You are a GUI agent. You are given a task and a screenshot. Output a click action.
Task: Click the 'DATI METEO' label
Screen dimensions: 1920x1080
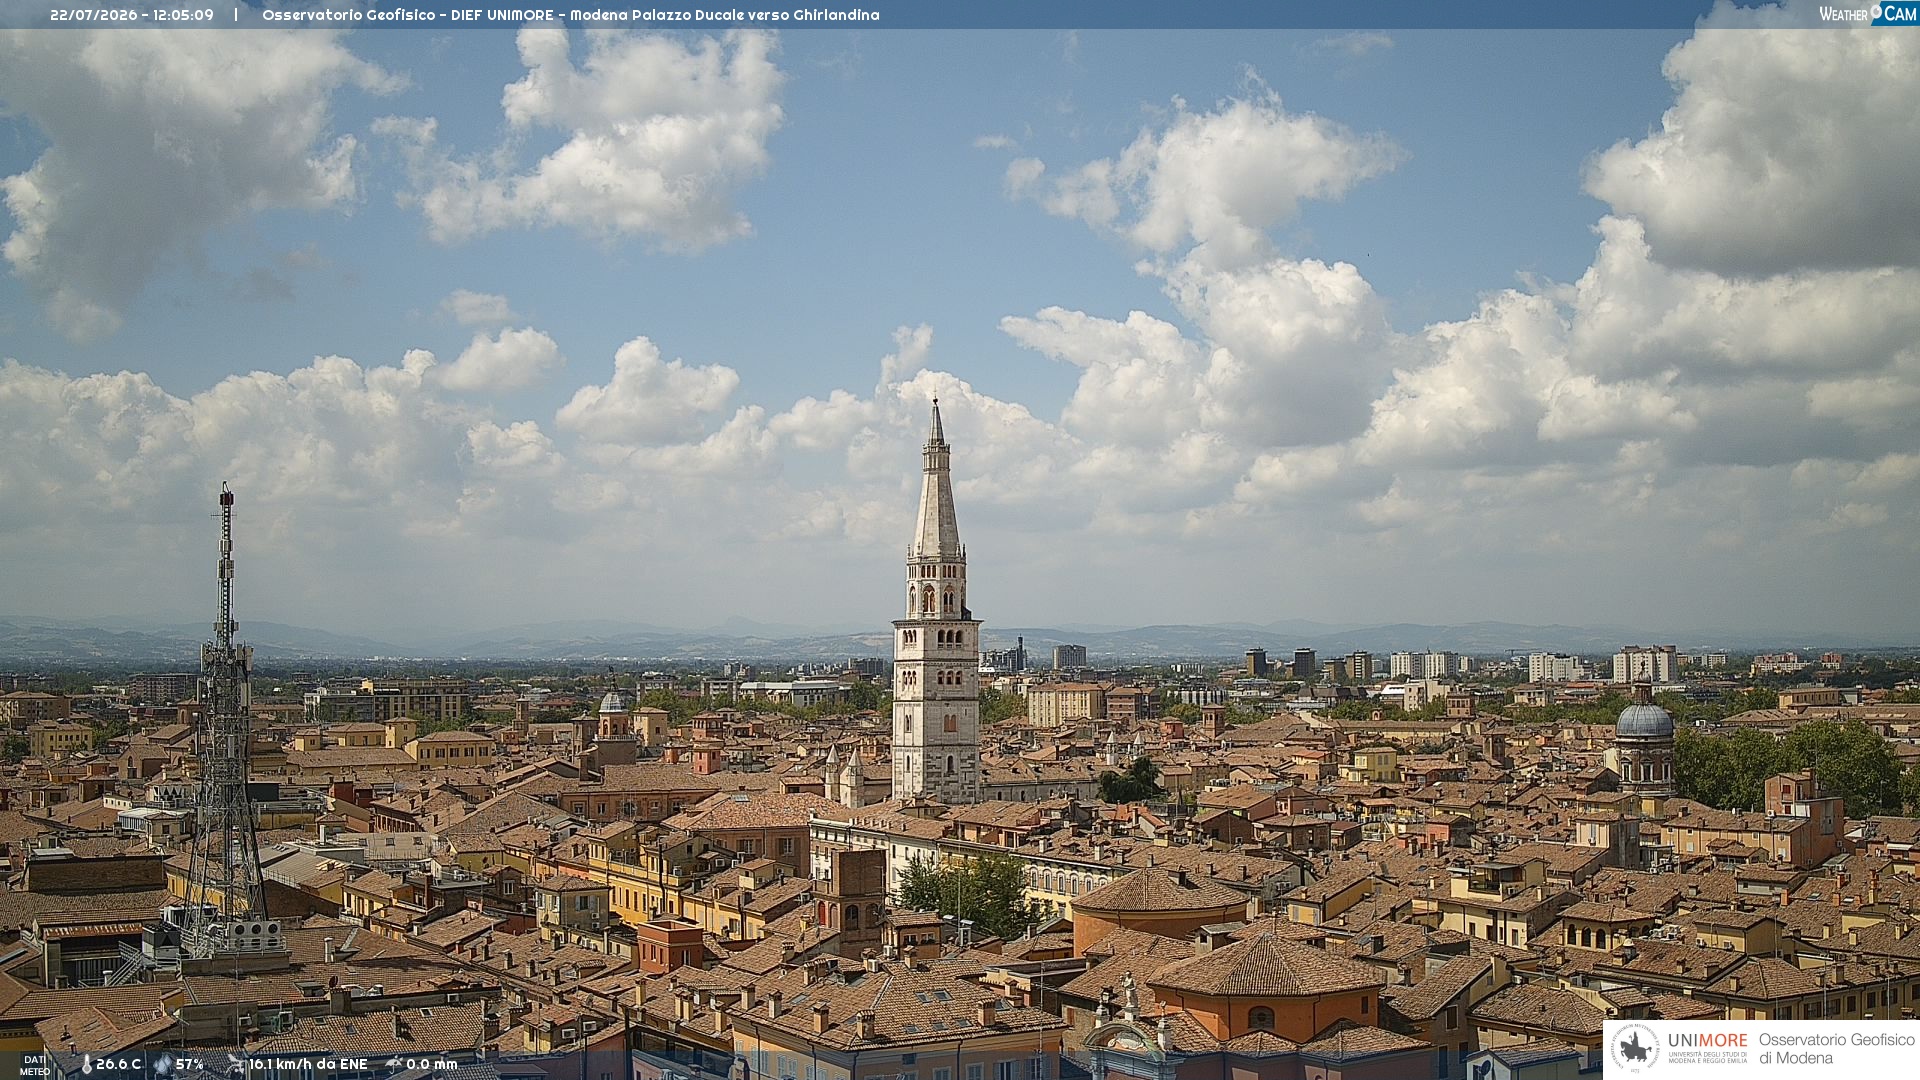[35, 1066]
